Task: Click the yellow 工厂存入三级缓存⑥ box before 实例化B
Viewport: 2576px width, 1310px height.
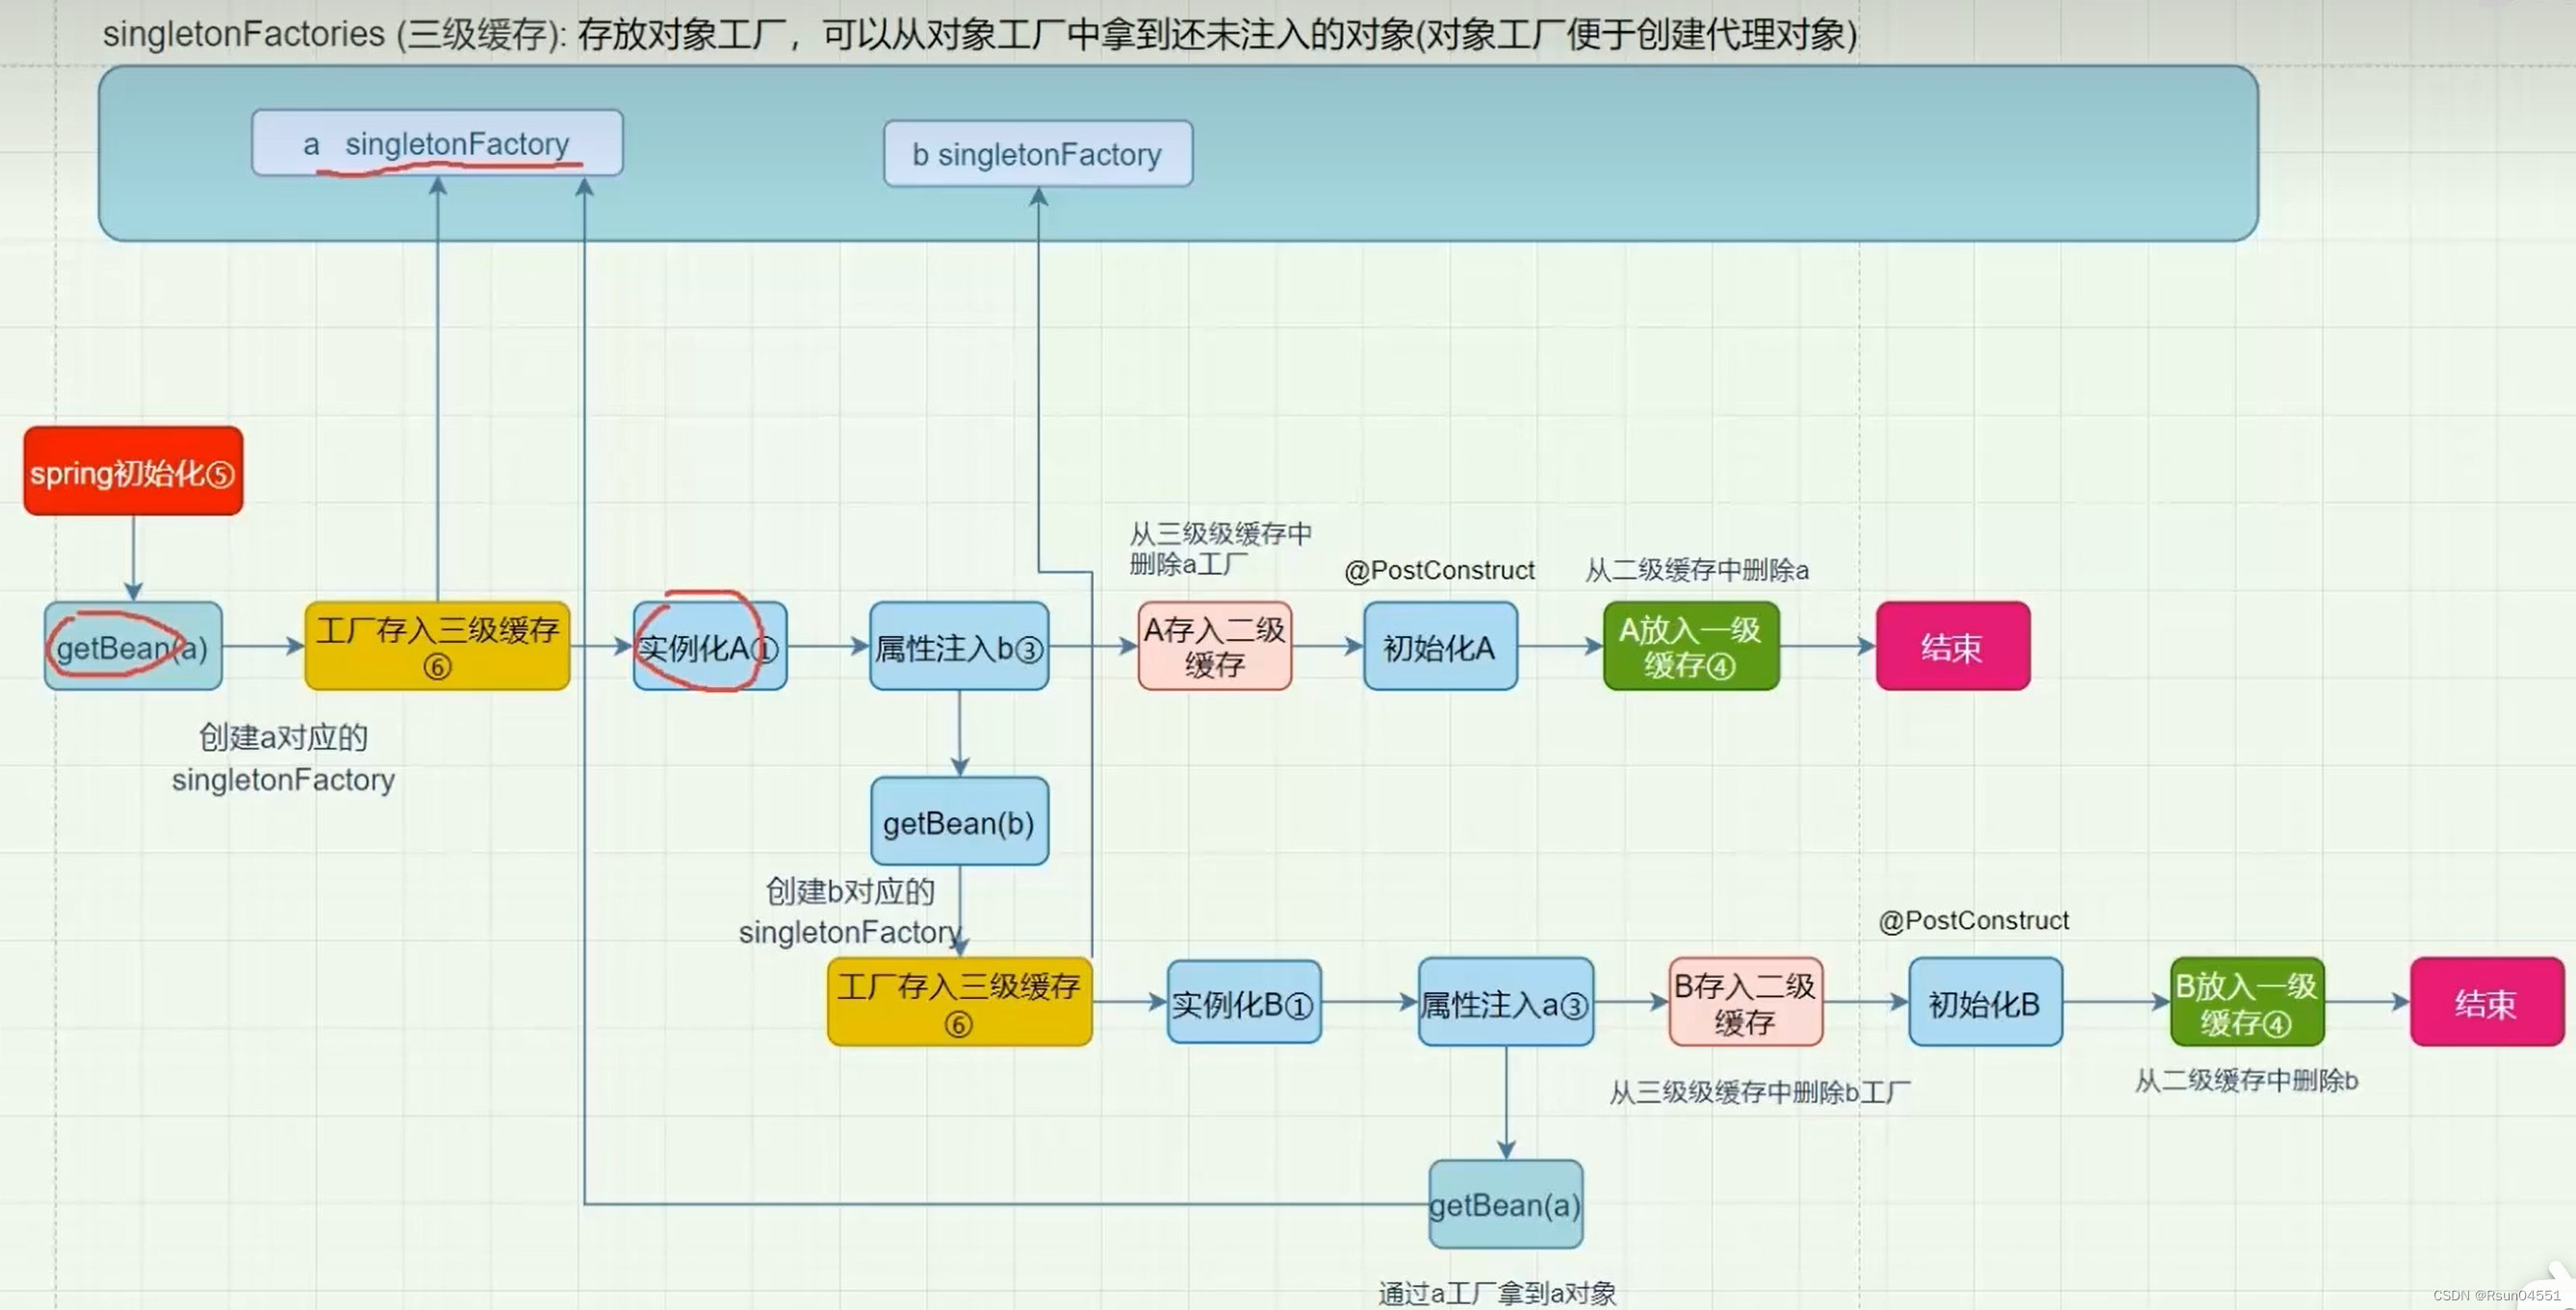Action: point(959,1002)
